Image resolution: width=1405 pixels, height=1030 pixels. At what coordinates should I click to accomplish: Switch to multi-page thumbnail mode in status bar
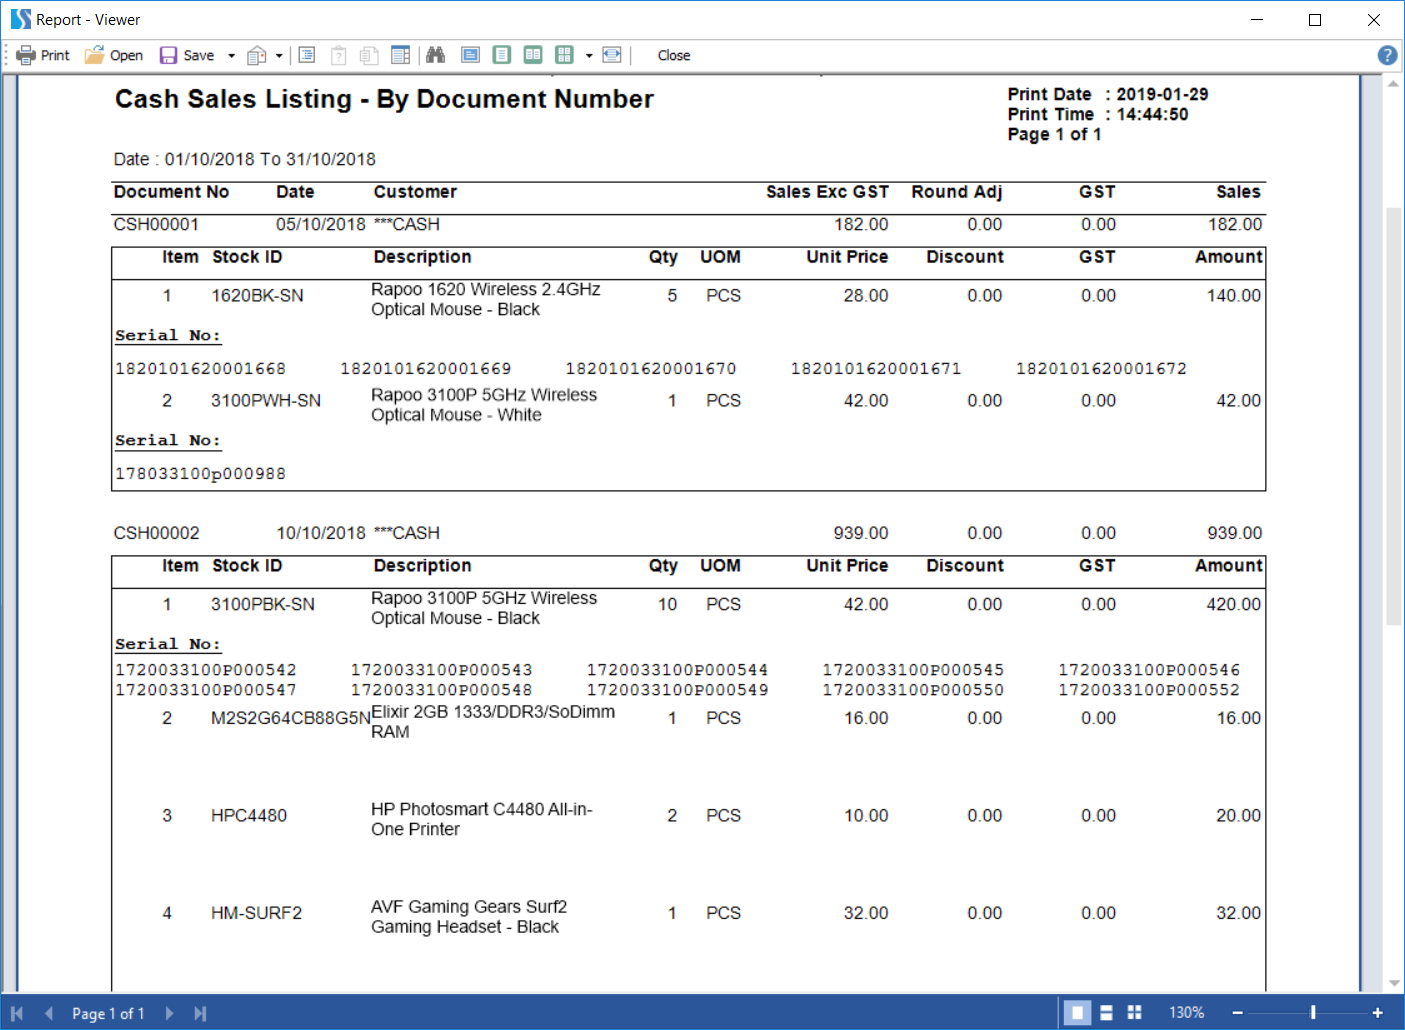point(1134,1013)
